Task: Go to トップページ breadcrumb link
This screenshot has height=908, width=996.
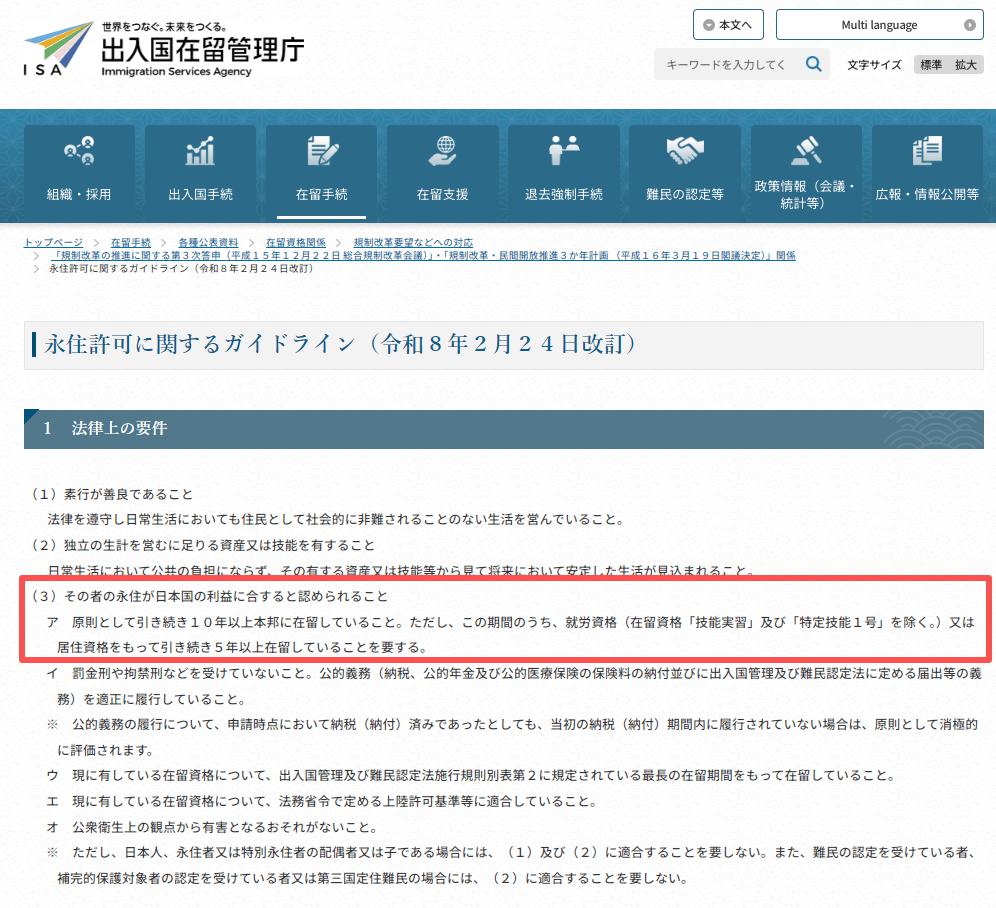Action: tap(53, 243)
